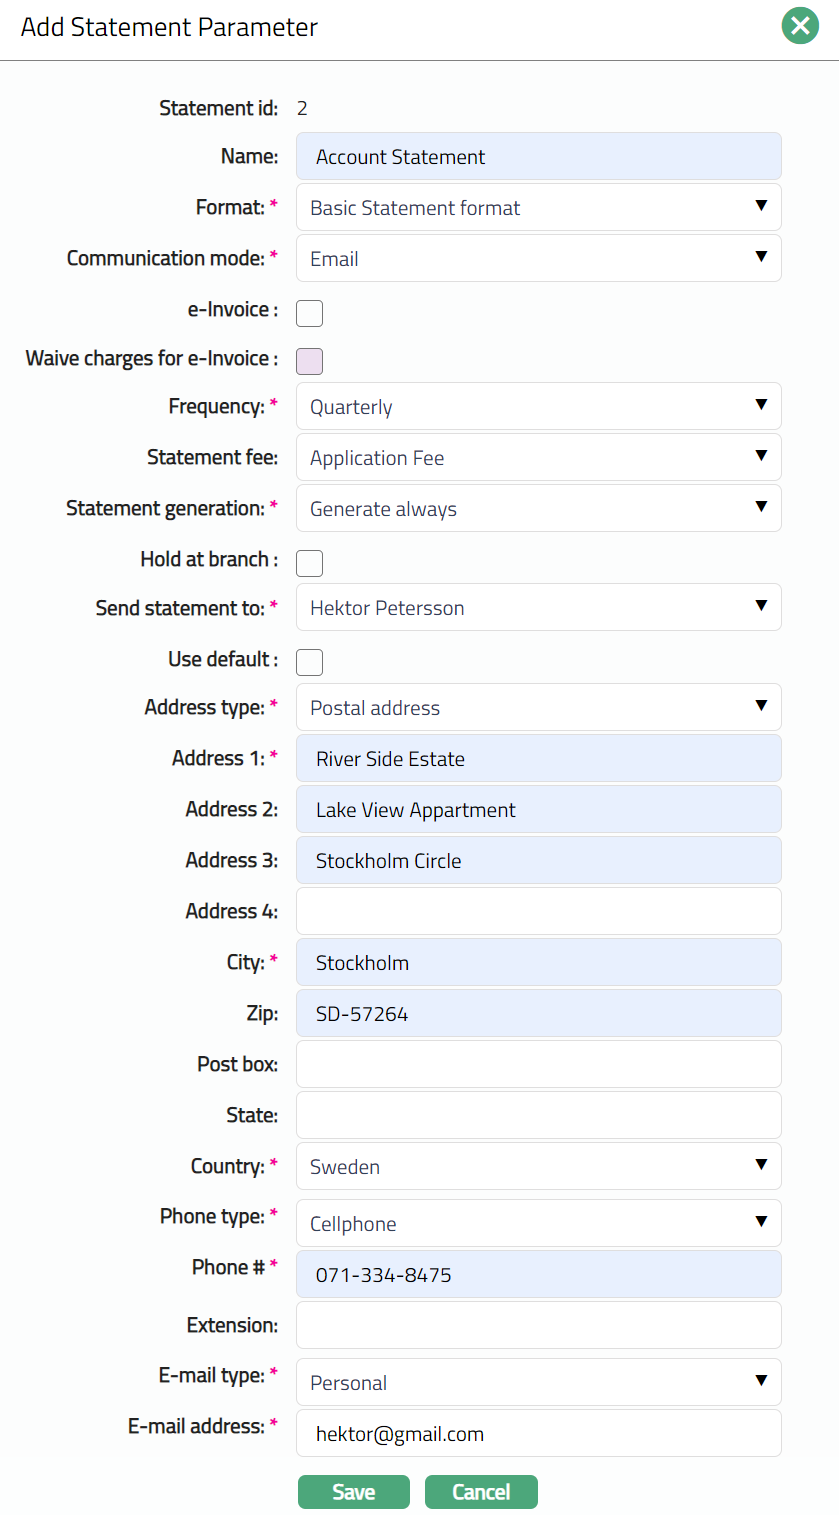Click into the Name field
The image size is (839, 1515).
538,157
